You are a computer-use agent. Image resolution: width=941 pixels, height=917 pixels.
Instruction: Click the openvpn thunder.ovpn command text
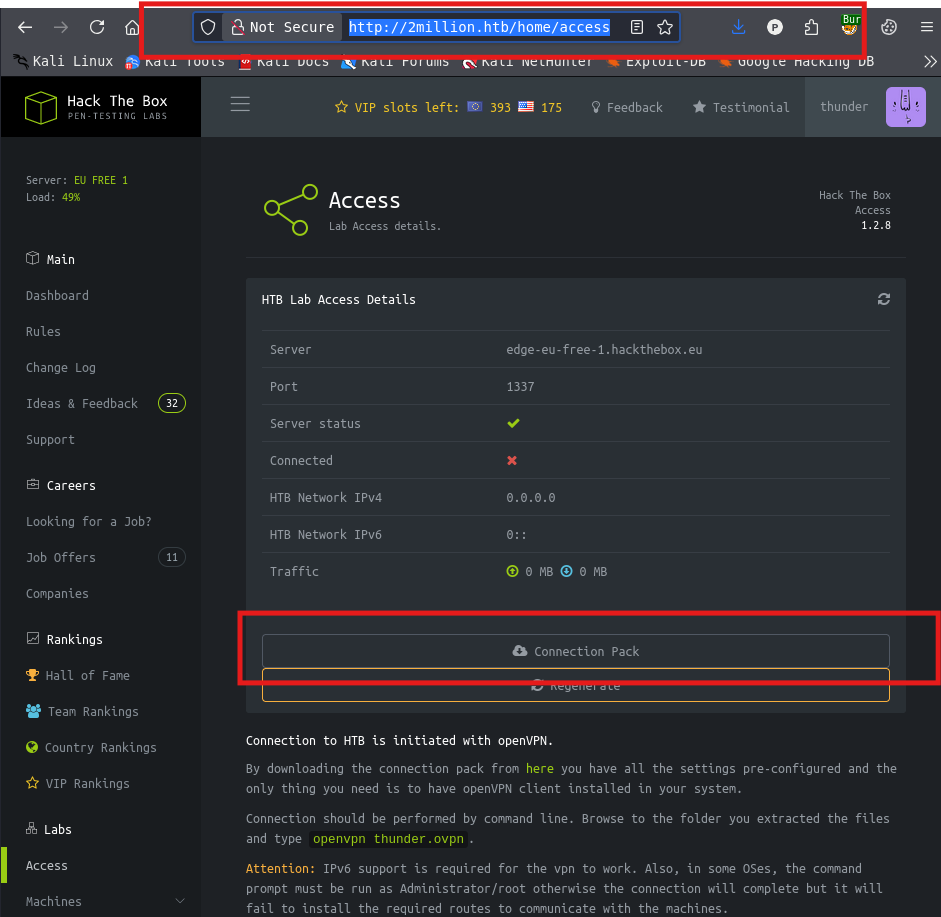point(388,838)
